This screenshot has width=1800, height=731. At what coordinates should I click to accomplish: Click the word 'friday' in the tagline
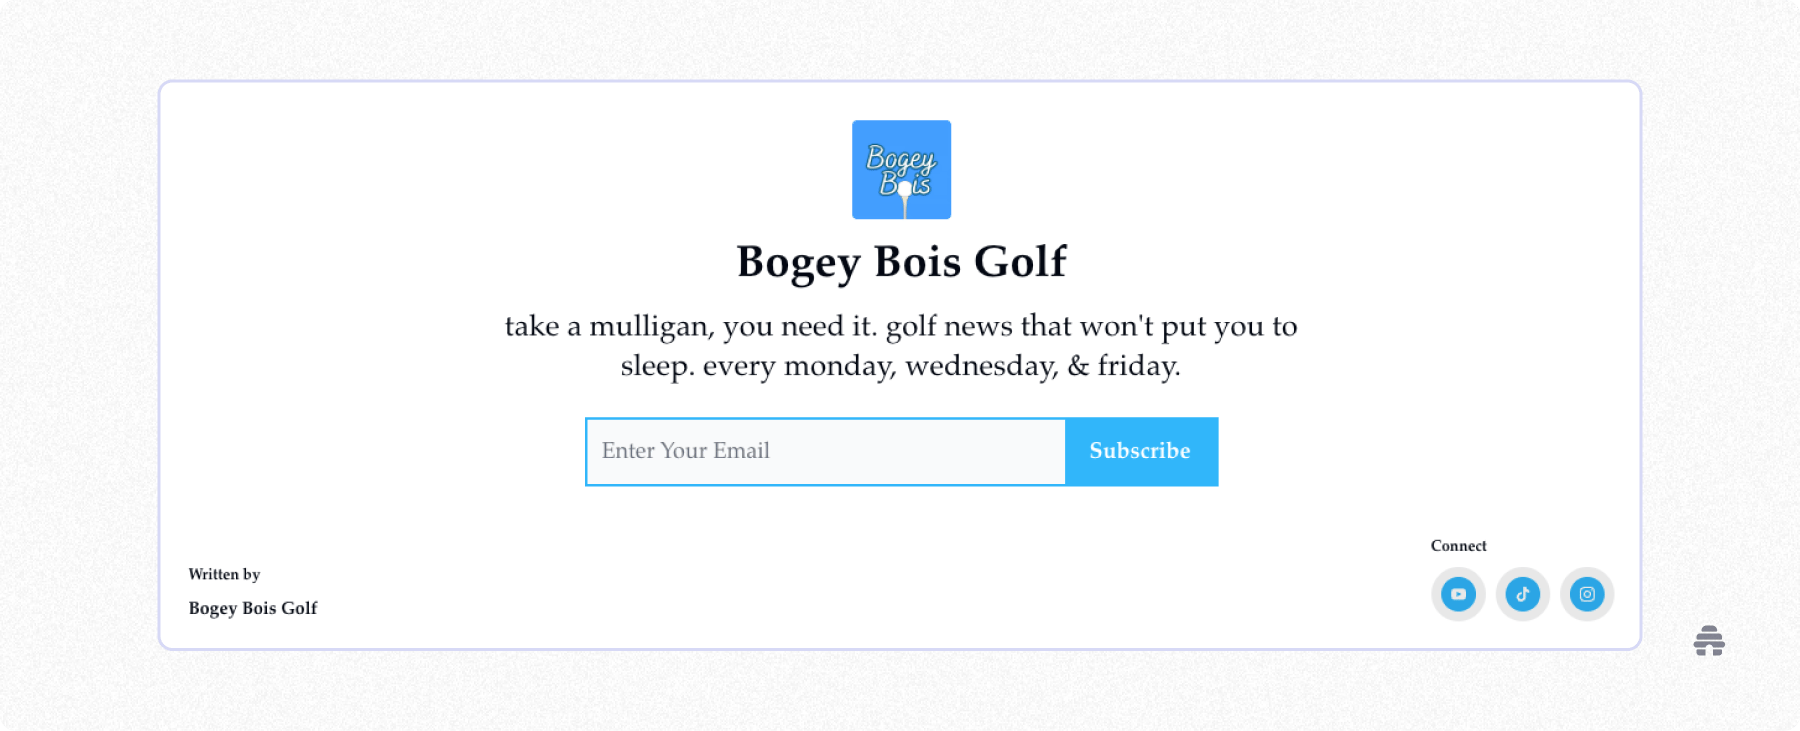1137,367
